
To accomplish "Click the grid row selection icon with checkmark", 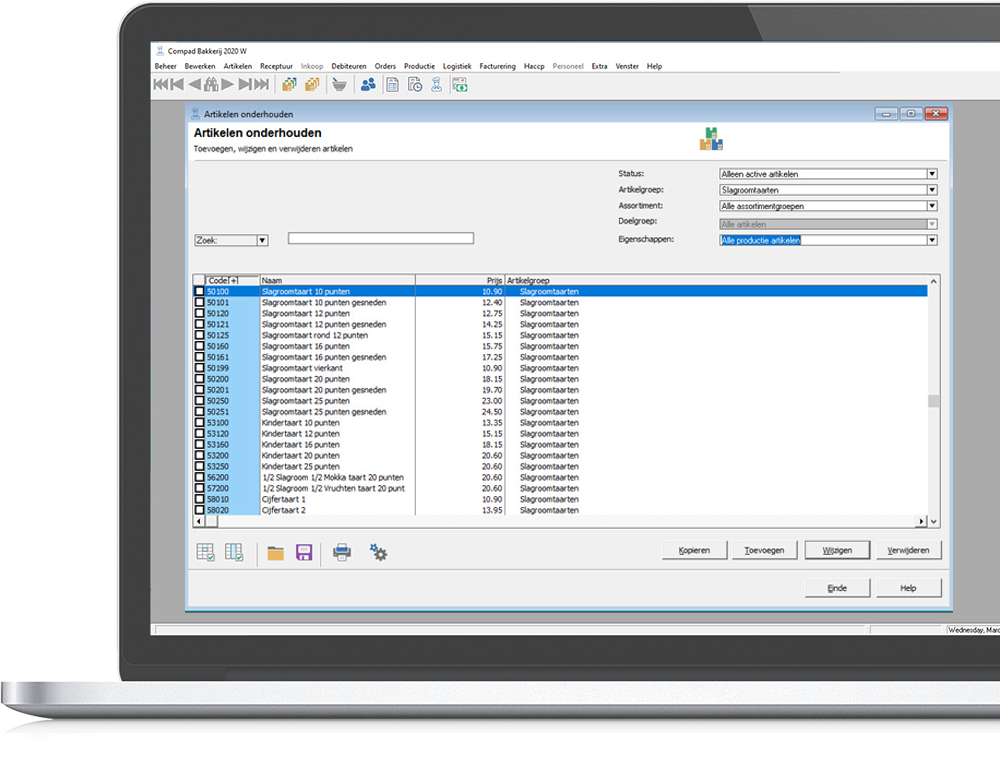I will (x=205, y=552).
